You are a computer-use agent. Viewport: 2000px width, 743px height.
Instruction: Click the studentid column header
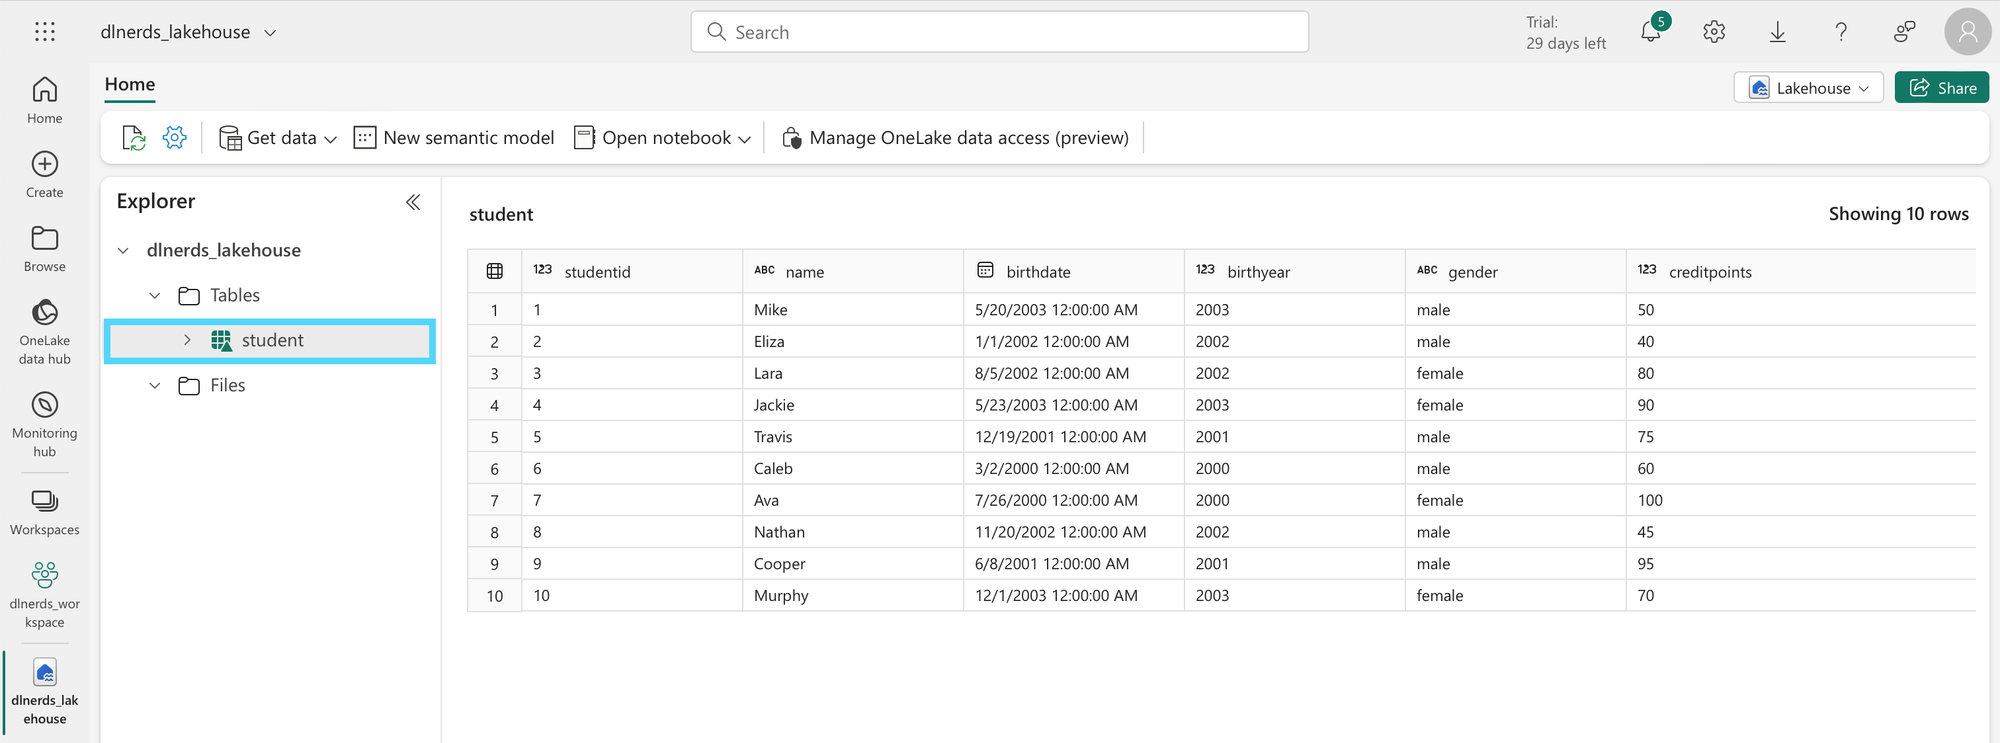click(632, 271)
